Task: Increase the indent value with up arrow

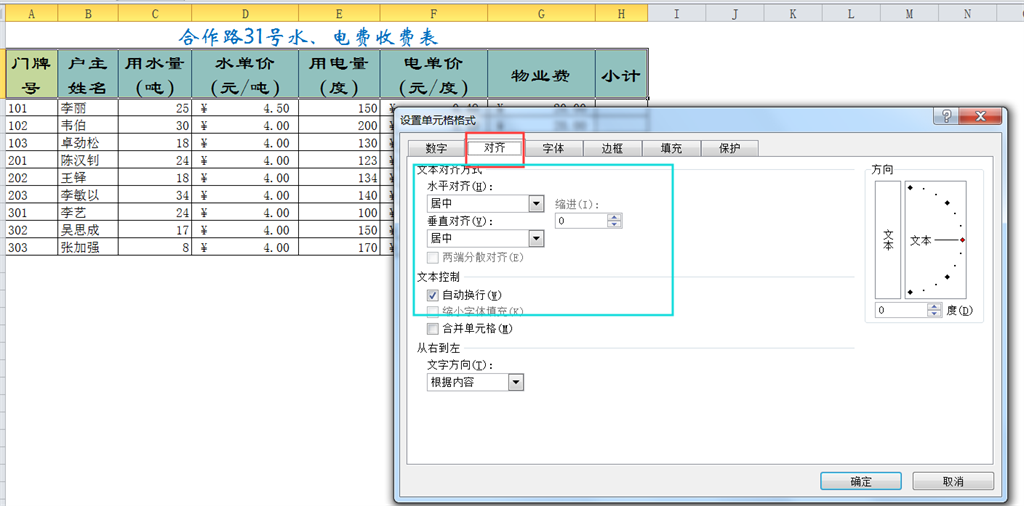Action: pos(614,216)
